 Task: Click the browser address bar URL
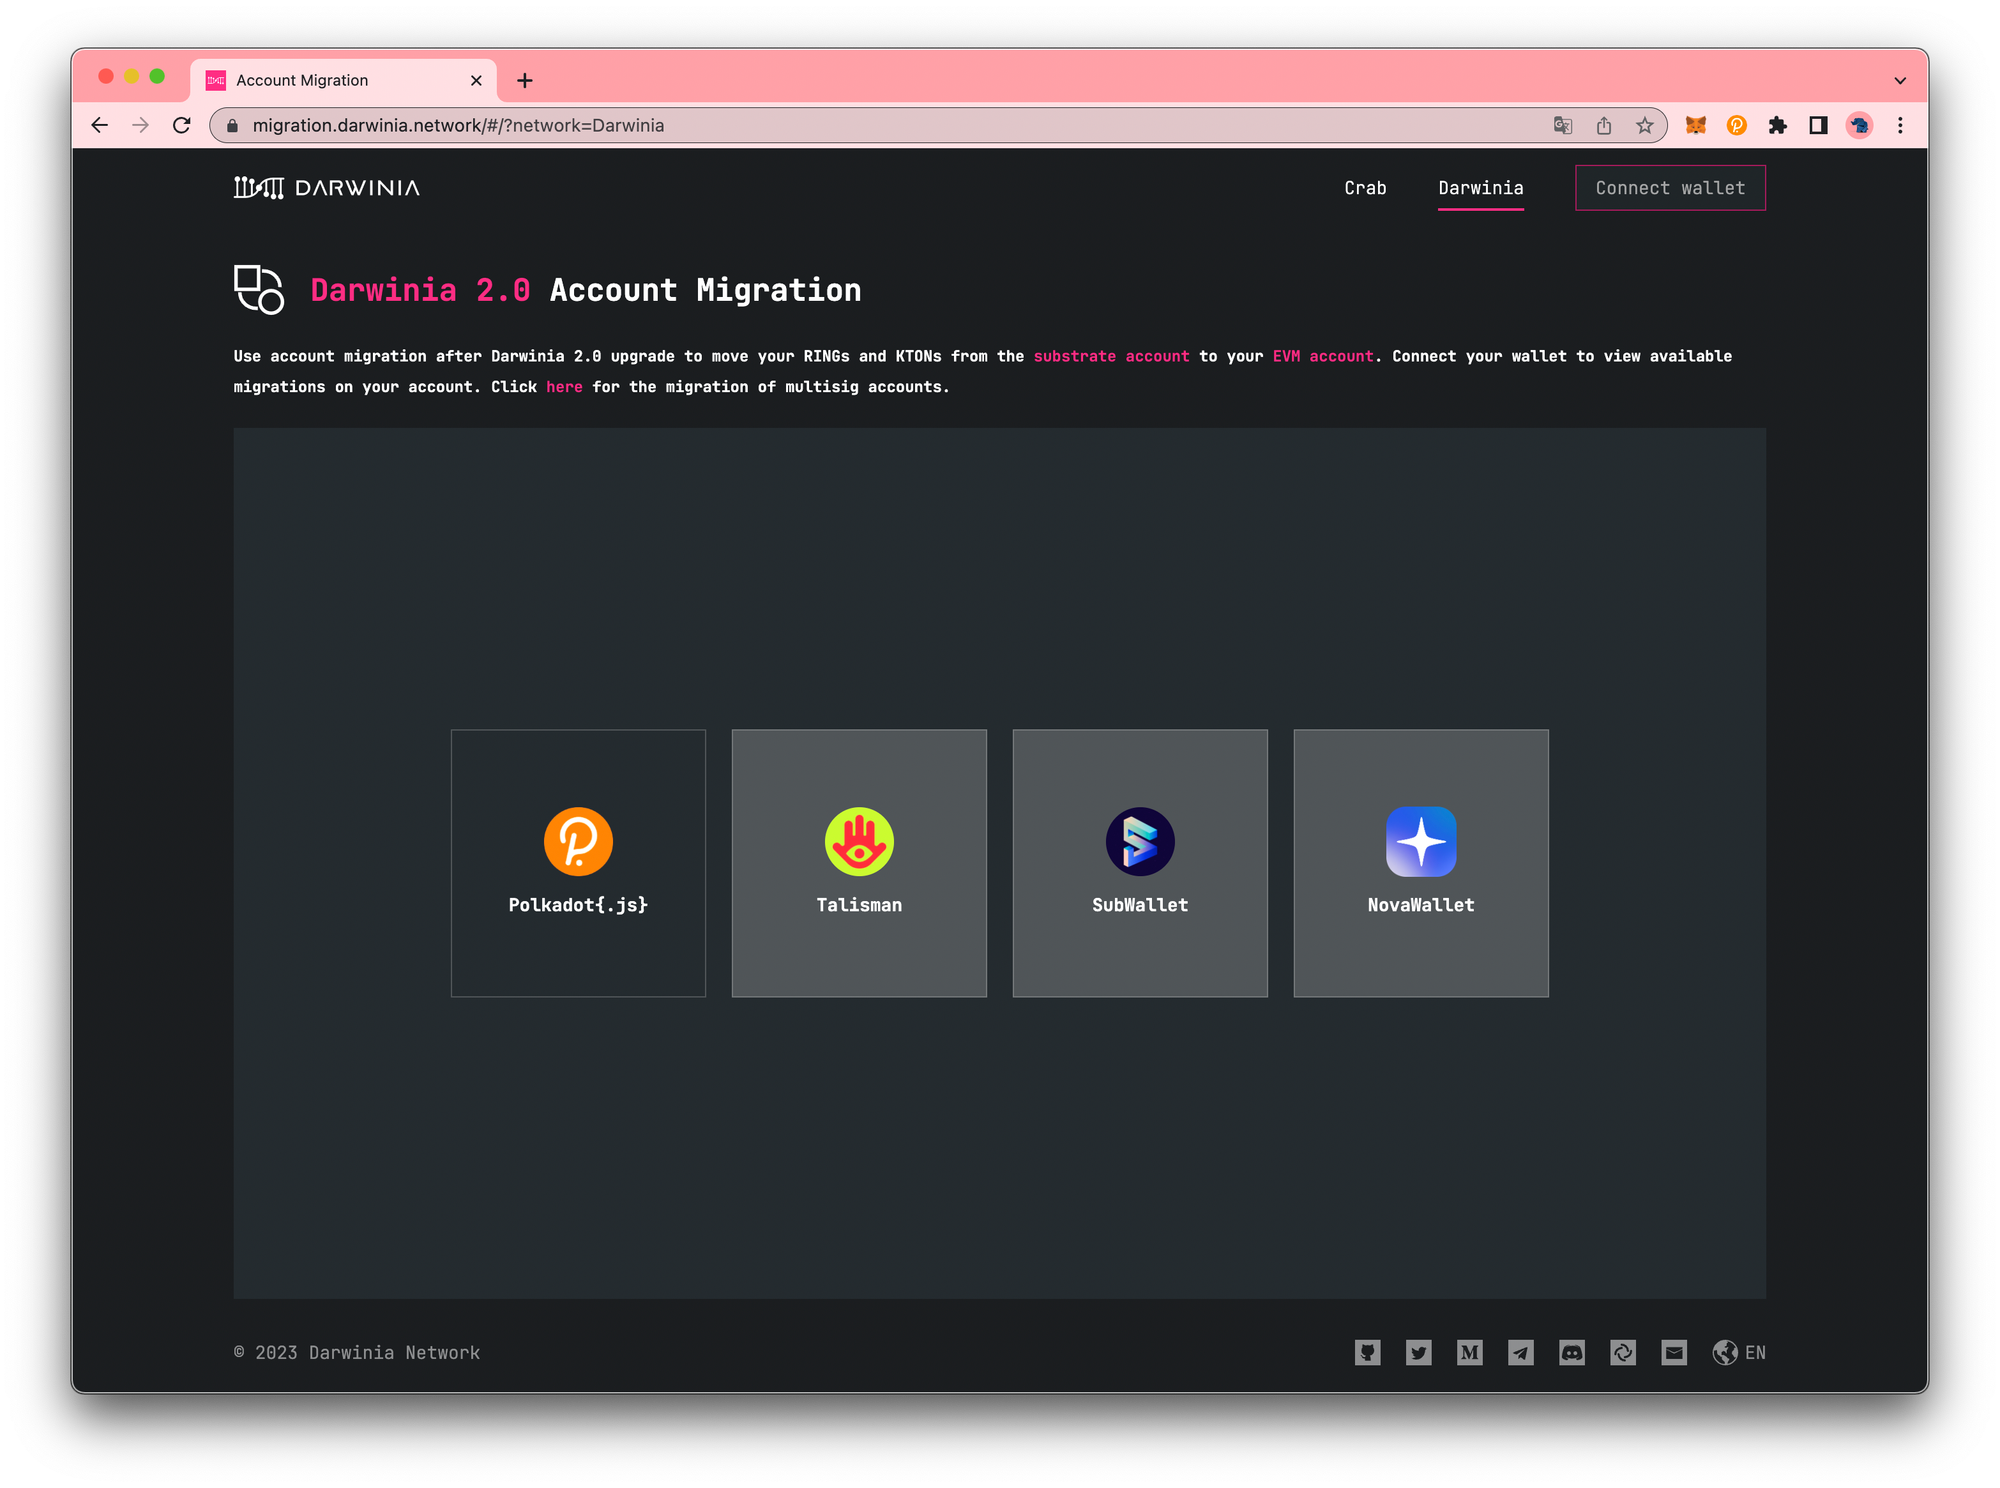point(458,126)
